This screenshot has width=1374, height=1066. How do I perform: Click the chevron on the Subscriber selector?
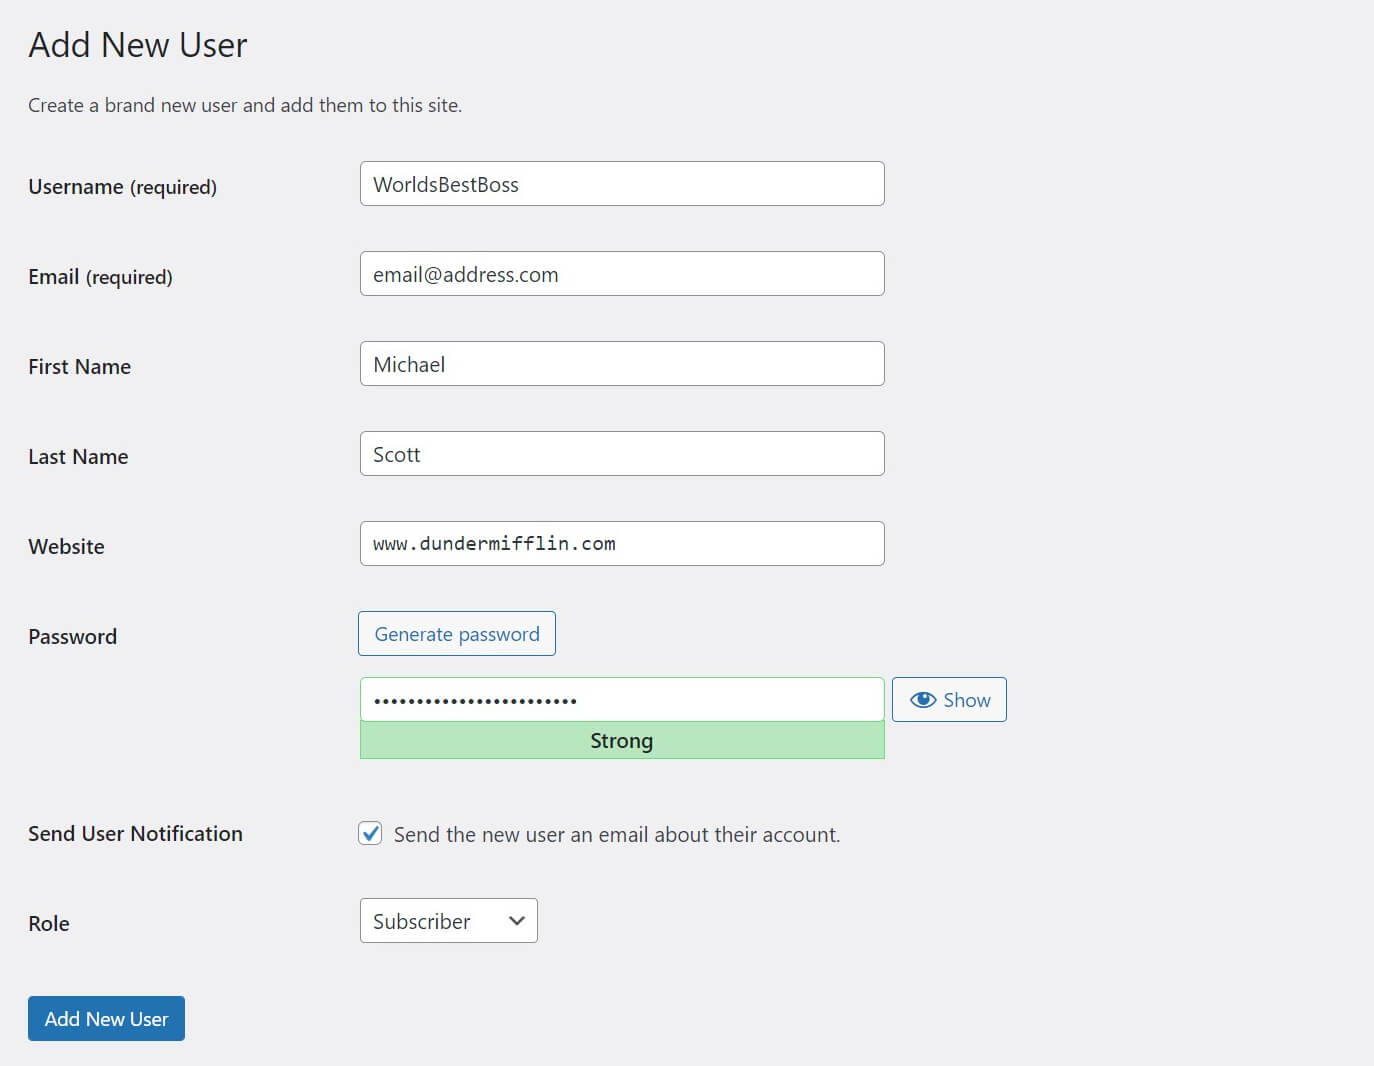pyautogui.click(x=515, y=920)
